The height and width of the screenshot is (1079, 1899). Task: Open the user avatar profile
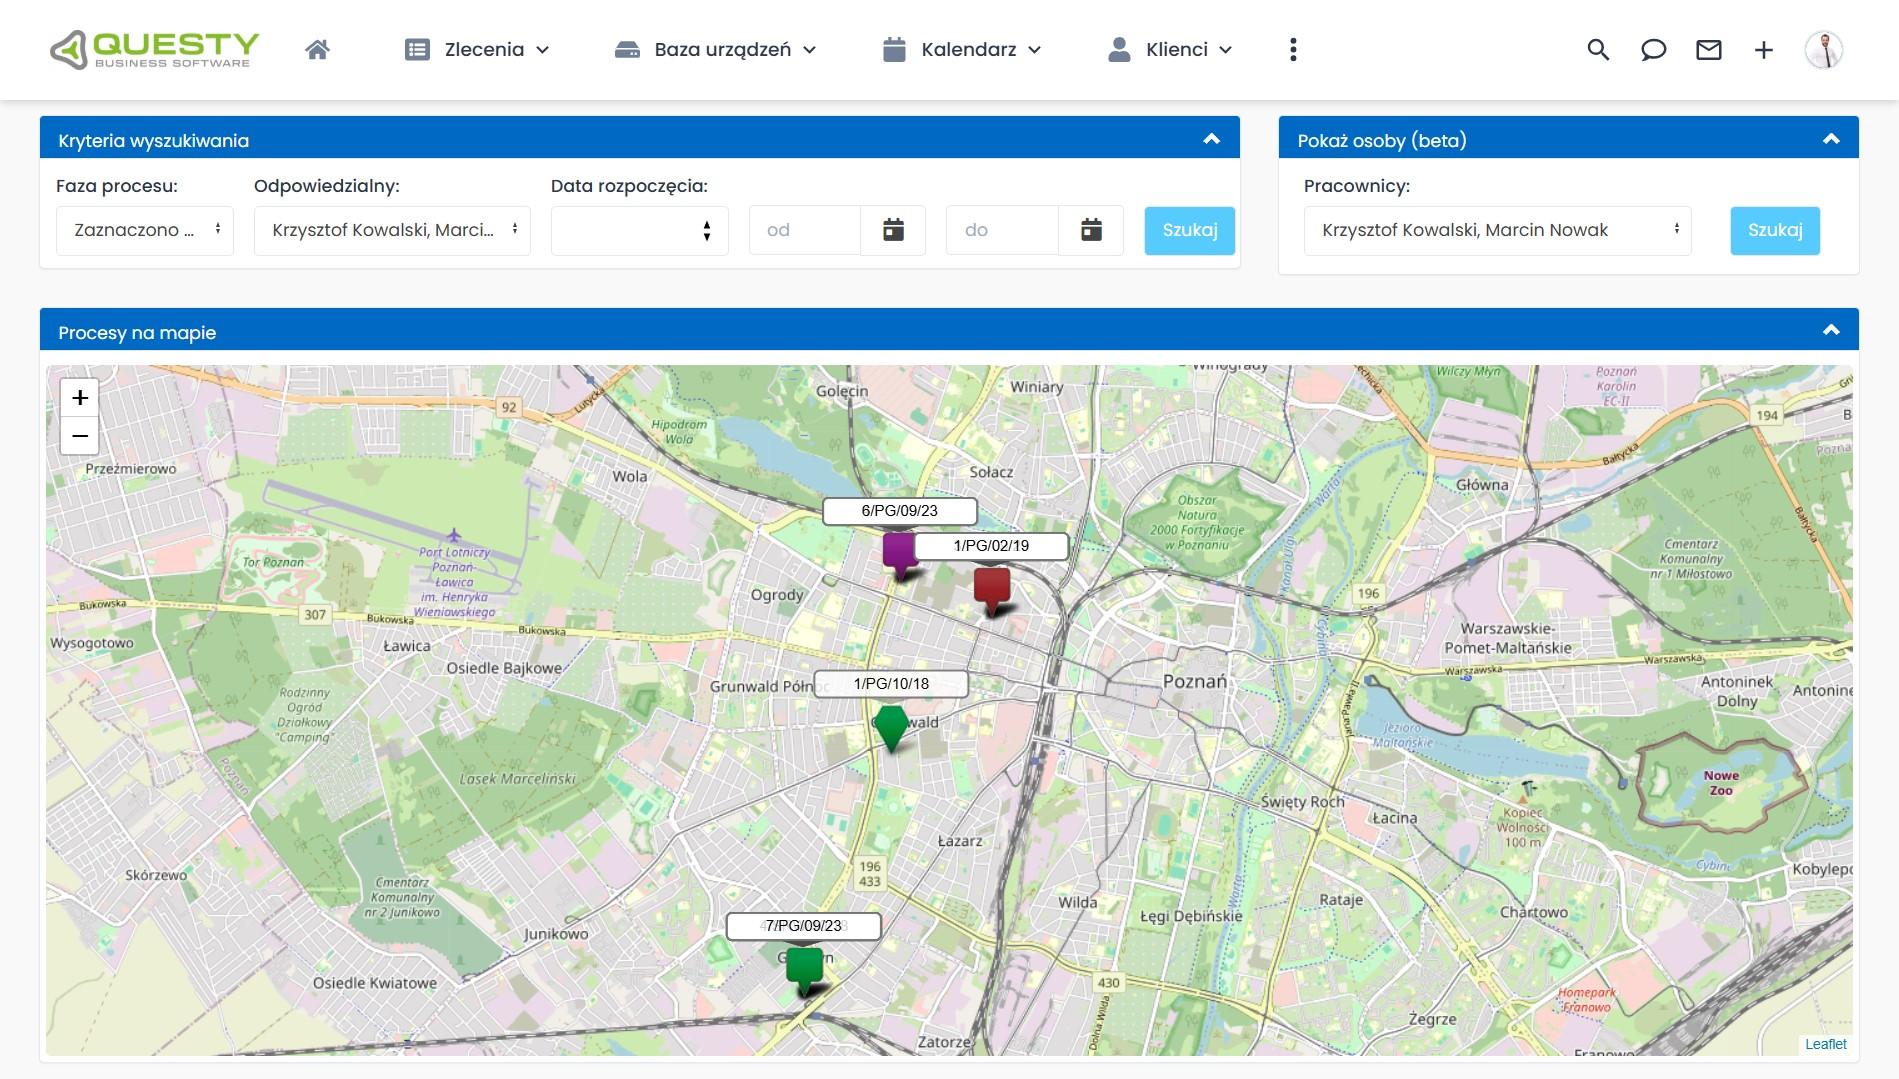click(x=1824, y=49)
